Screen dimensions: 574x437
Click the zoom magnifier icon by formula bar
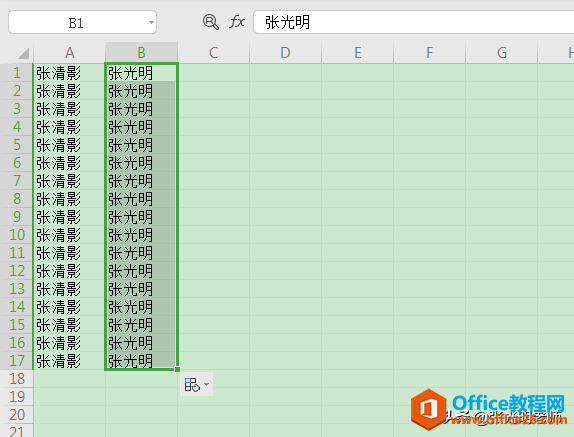(x=211, y=22)
